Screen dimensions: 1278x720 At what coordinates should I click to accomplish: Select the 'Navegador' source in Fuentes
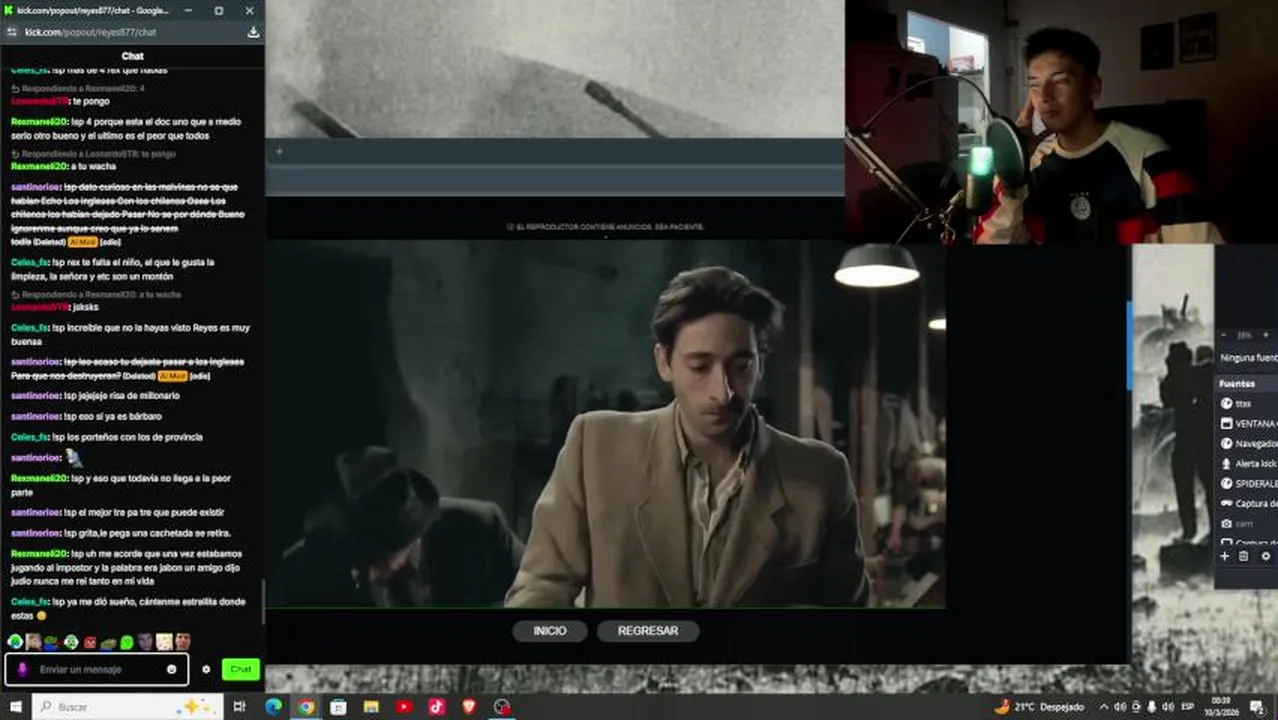tap(1247, 443)
